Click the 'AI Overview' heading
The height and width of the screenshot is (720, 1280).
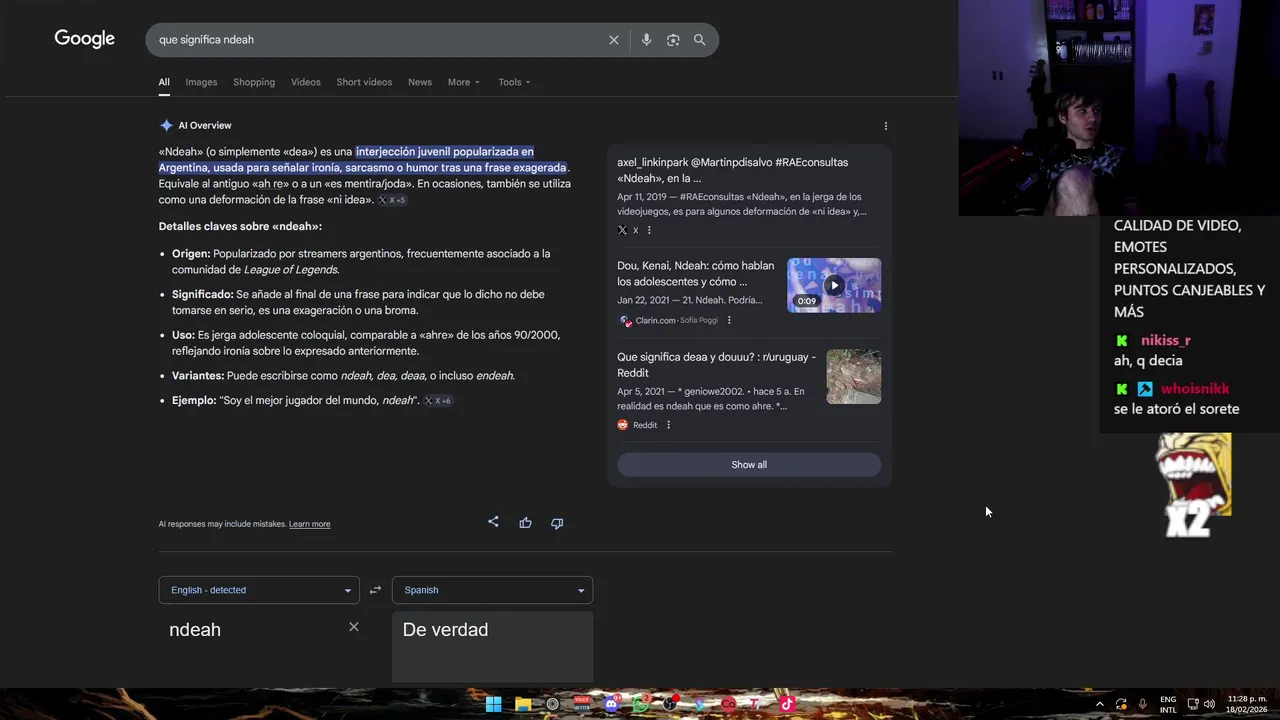point(205,126)
